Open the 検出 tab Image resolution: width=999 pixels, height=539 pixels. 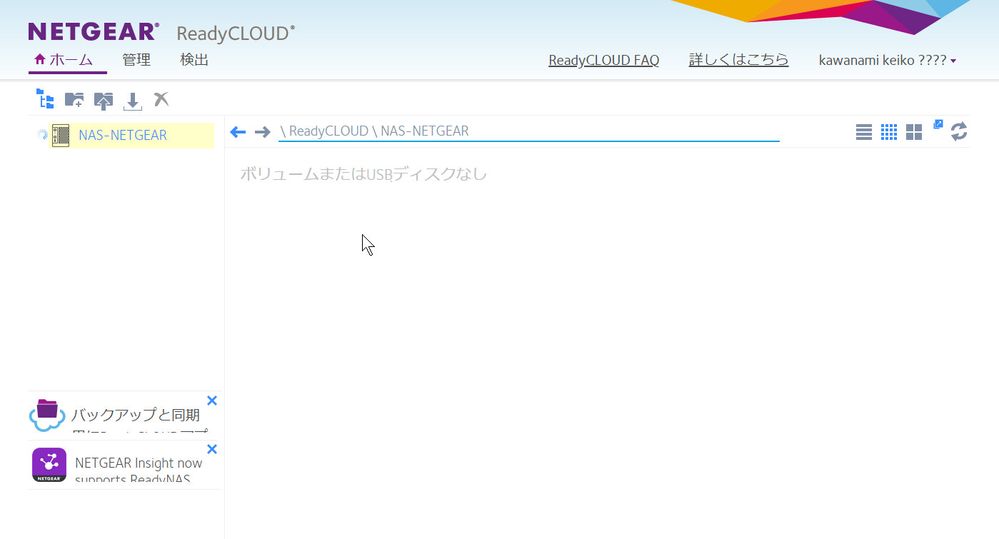click(x=194, y=60)
